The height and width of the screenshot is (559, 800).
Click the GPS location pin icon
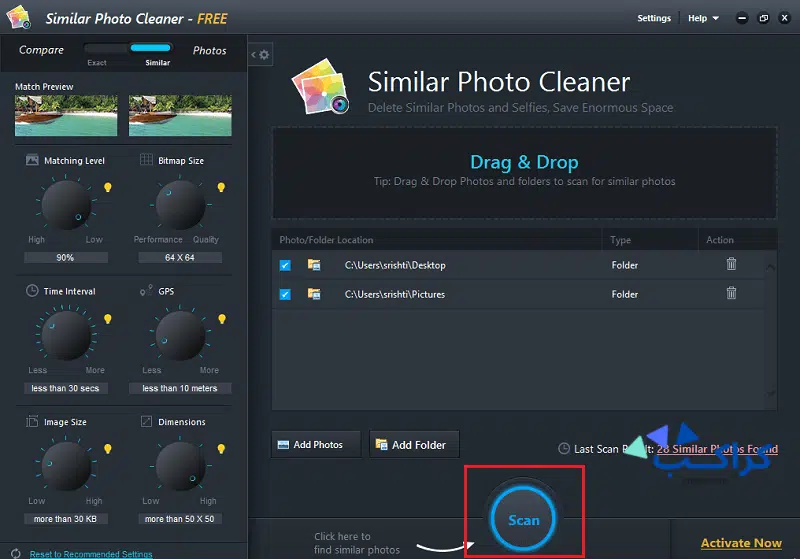tap(146, 290)
